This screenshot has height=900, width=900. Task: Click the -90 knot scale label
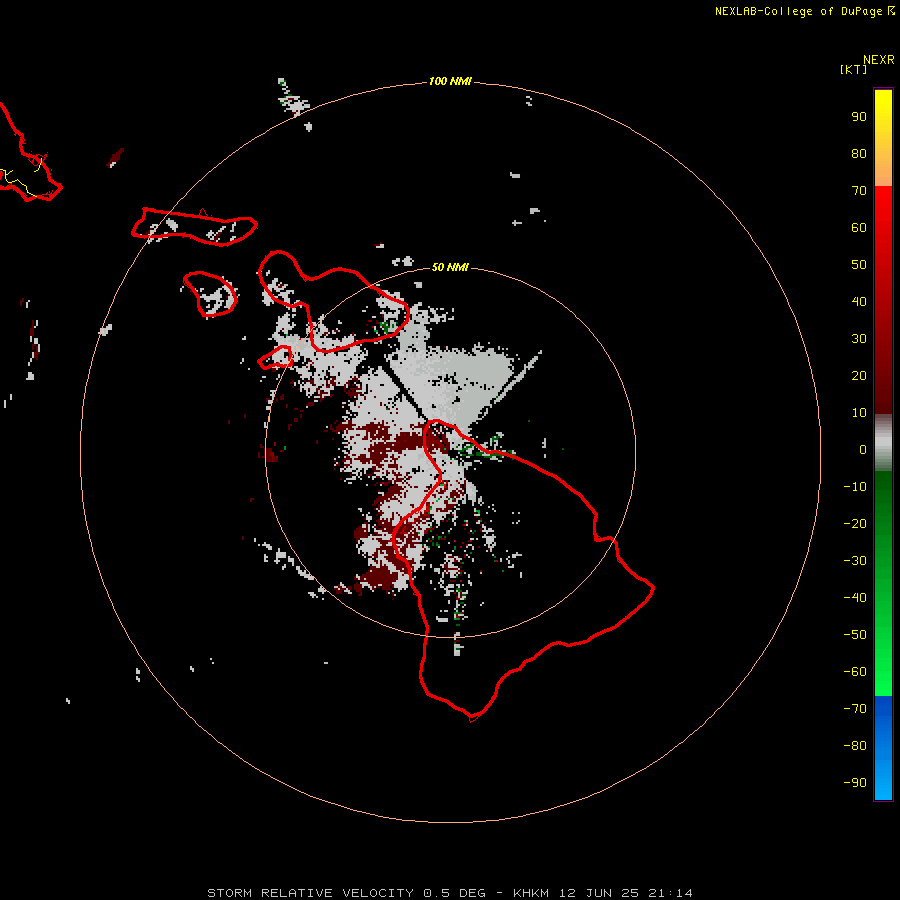(x=855, y=783)
